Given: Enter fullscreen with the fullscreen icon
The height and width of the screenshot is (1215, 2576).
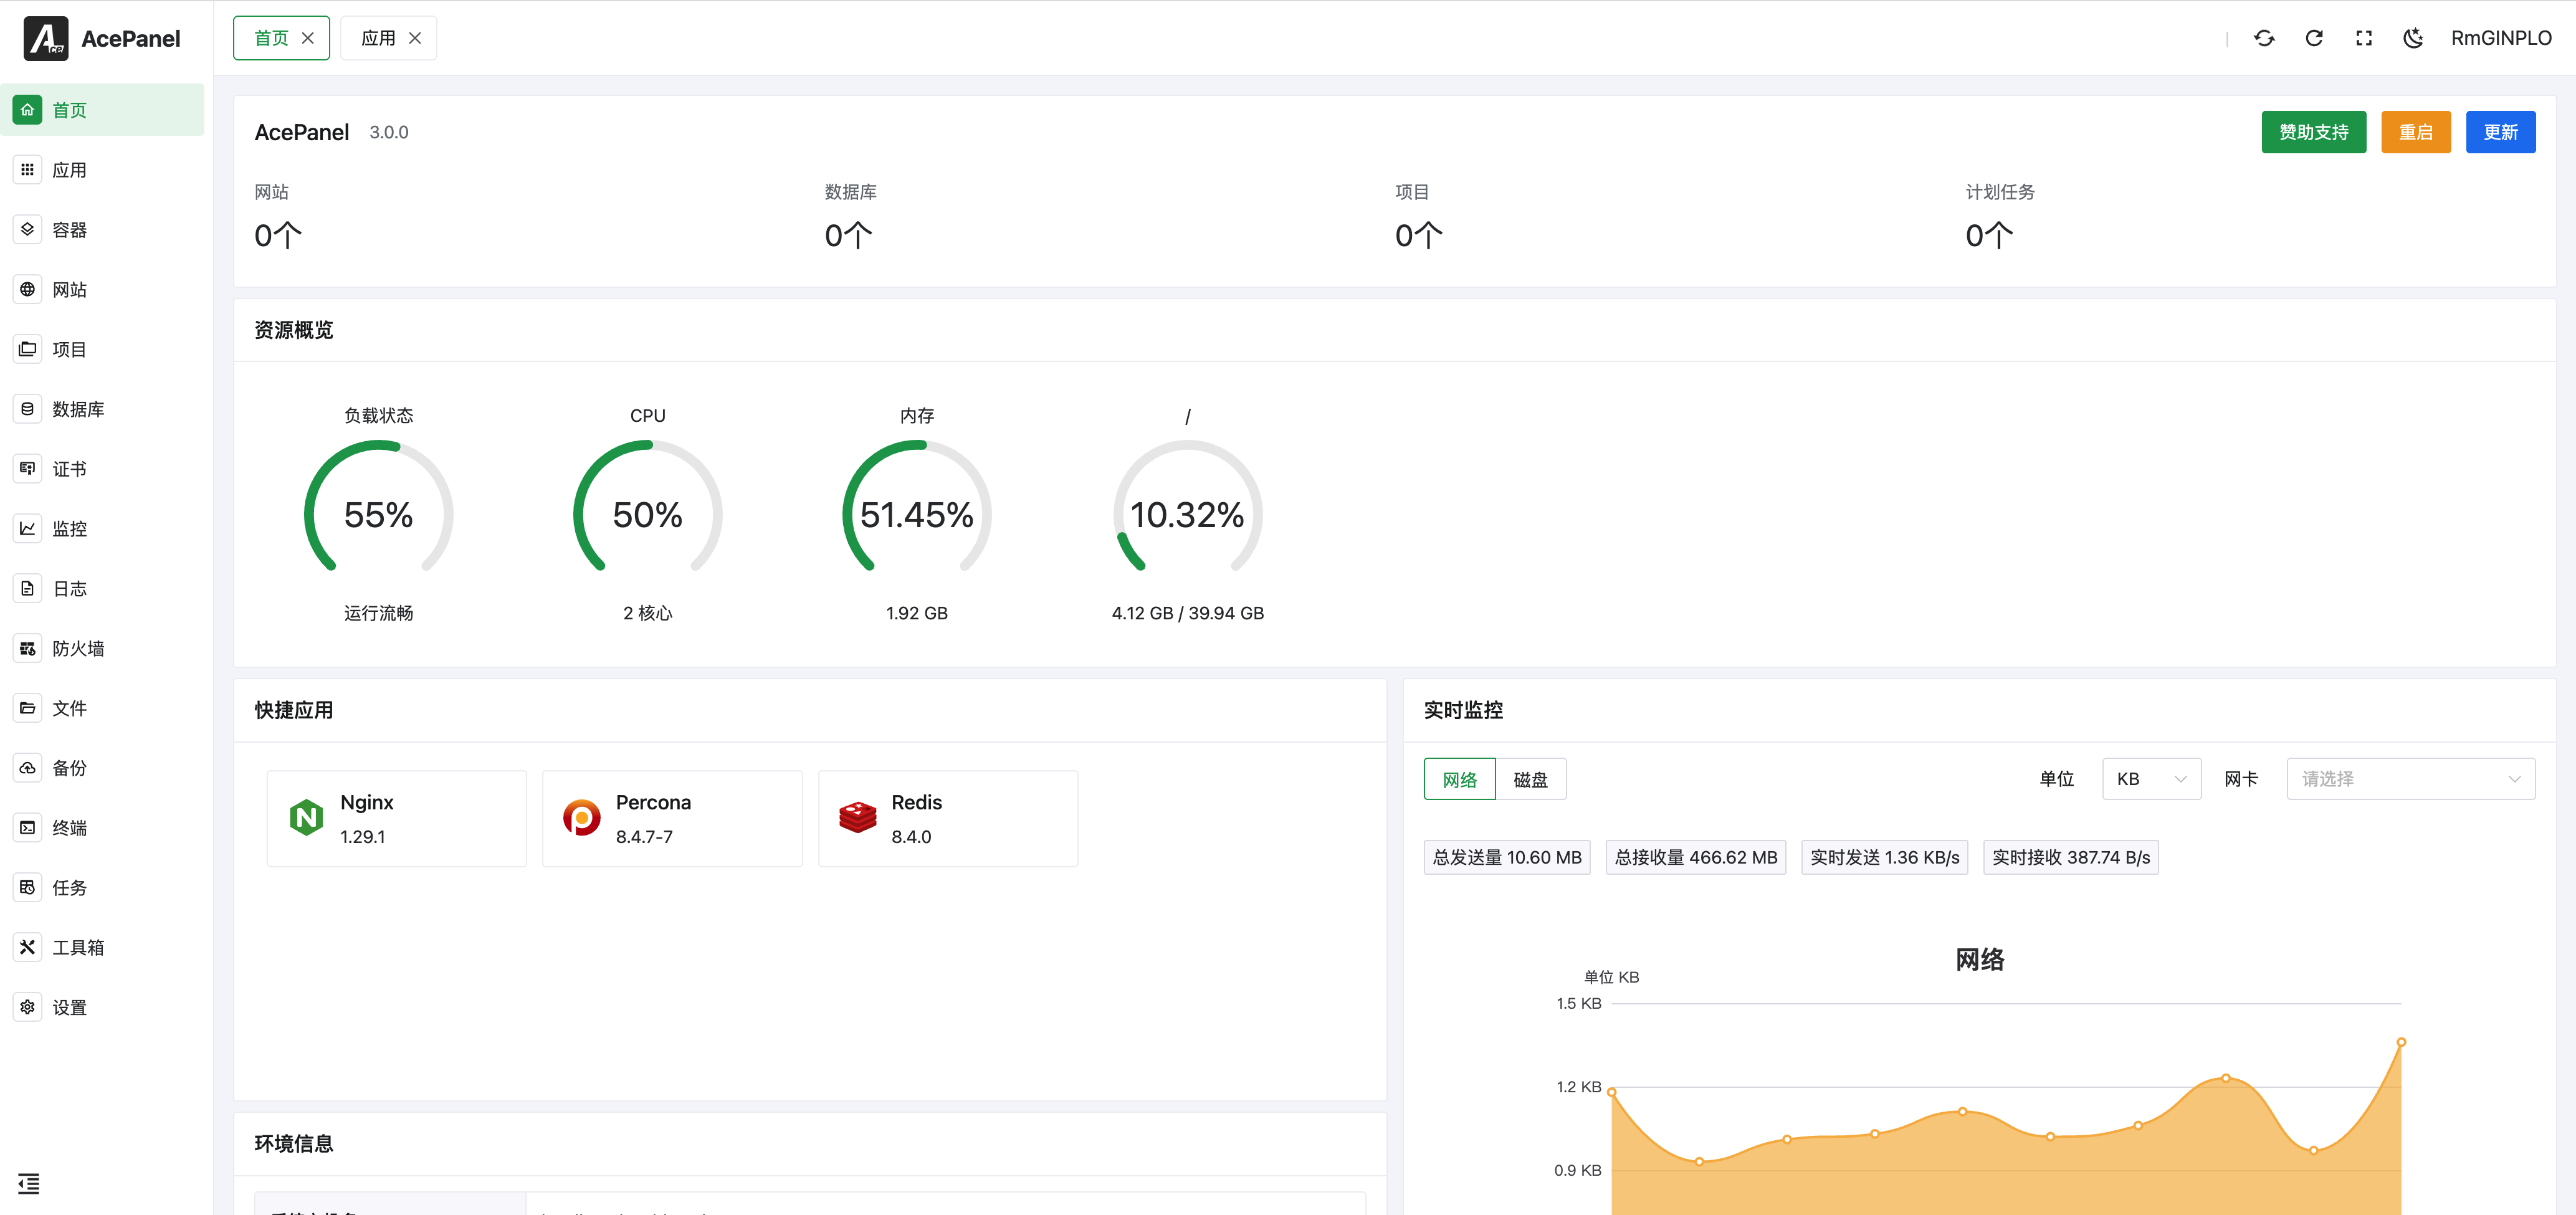Looking at the screenshot, I should 2363,38.
